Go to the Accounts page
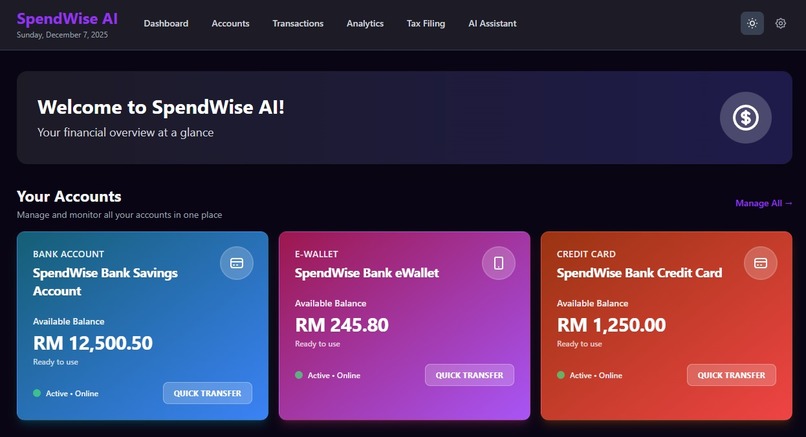806x437 pixels. point(230,24)
